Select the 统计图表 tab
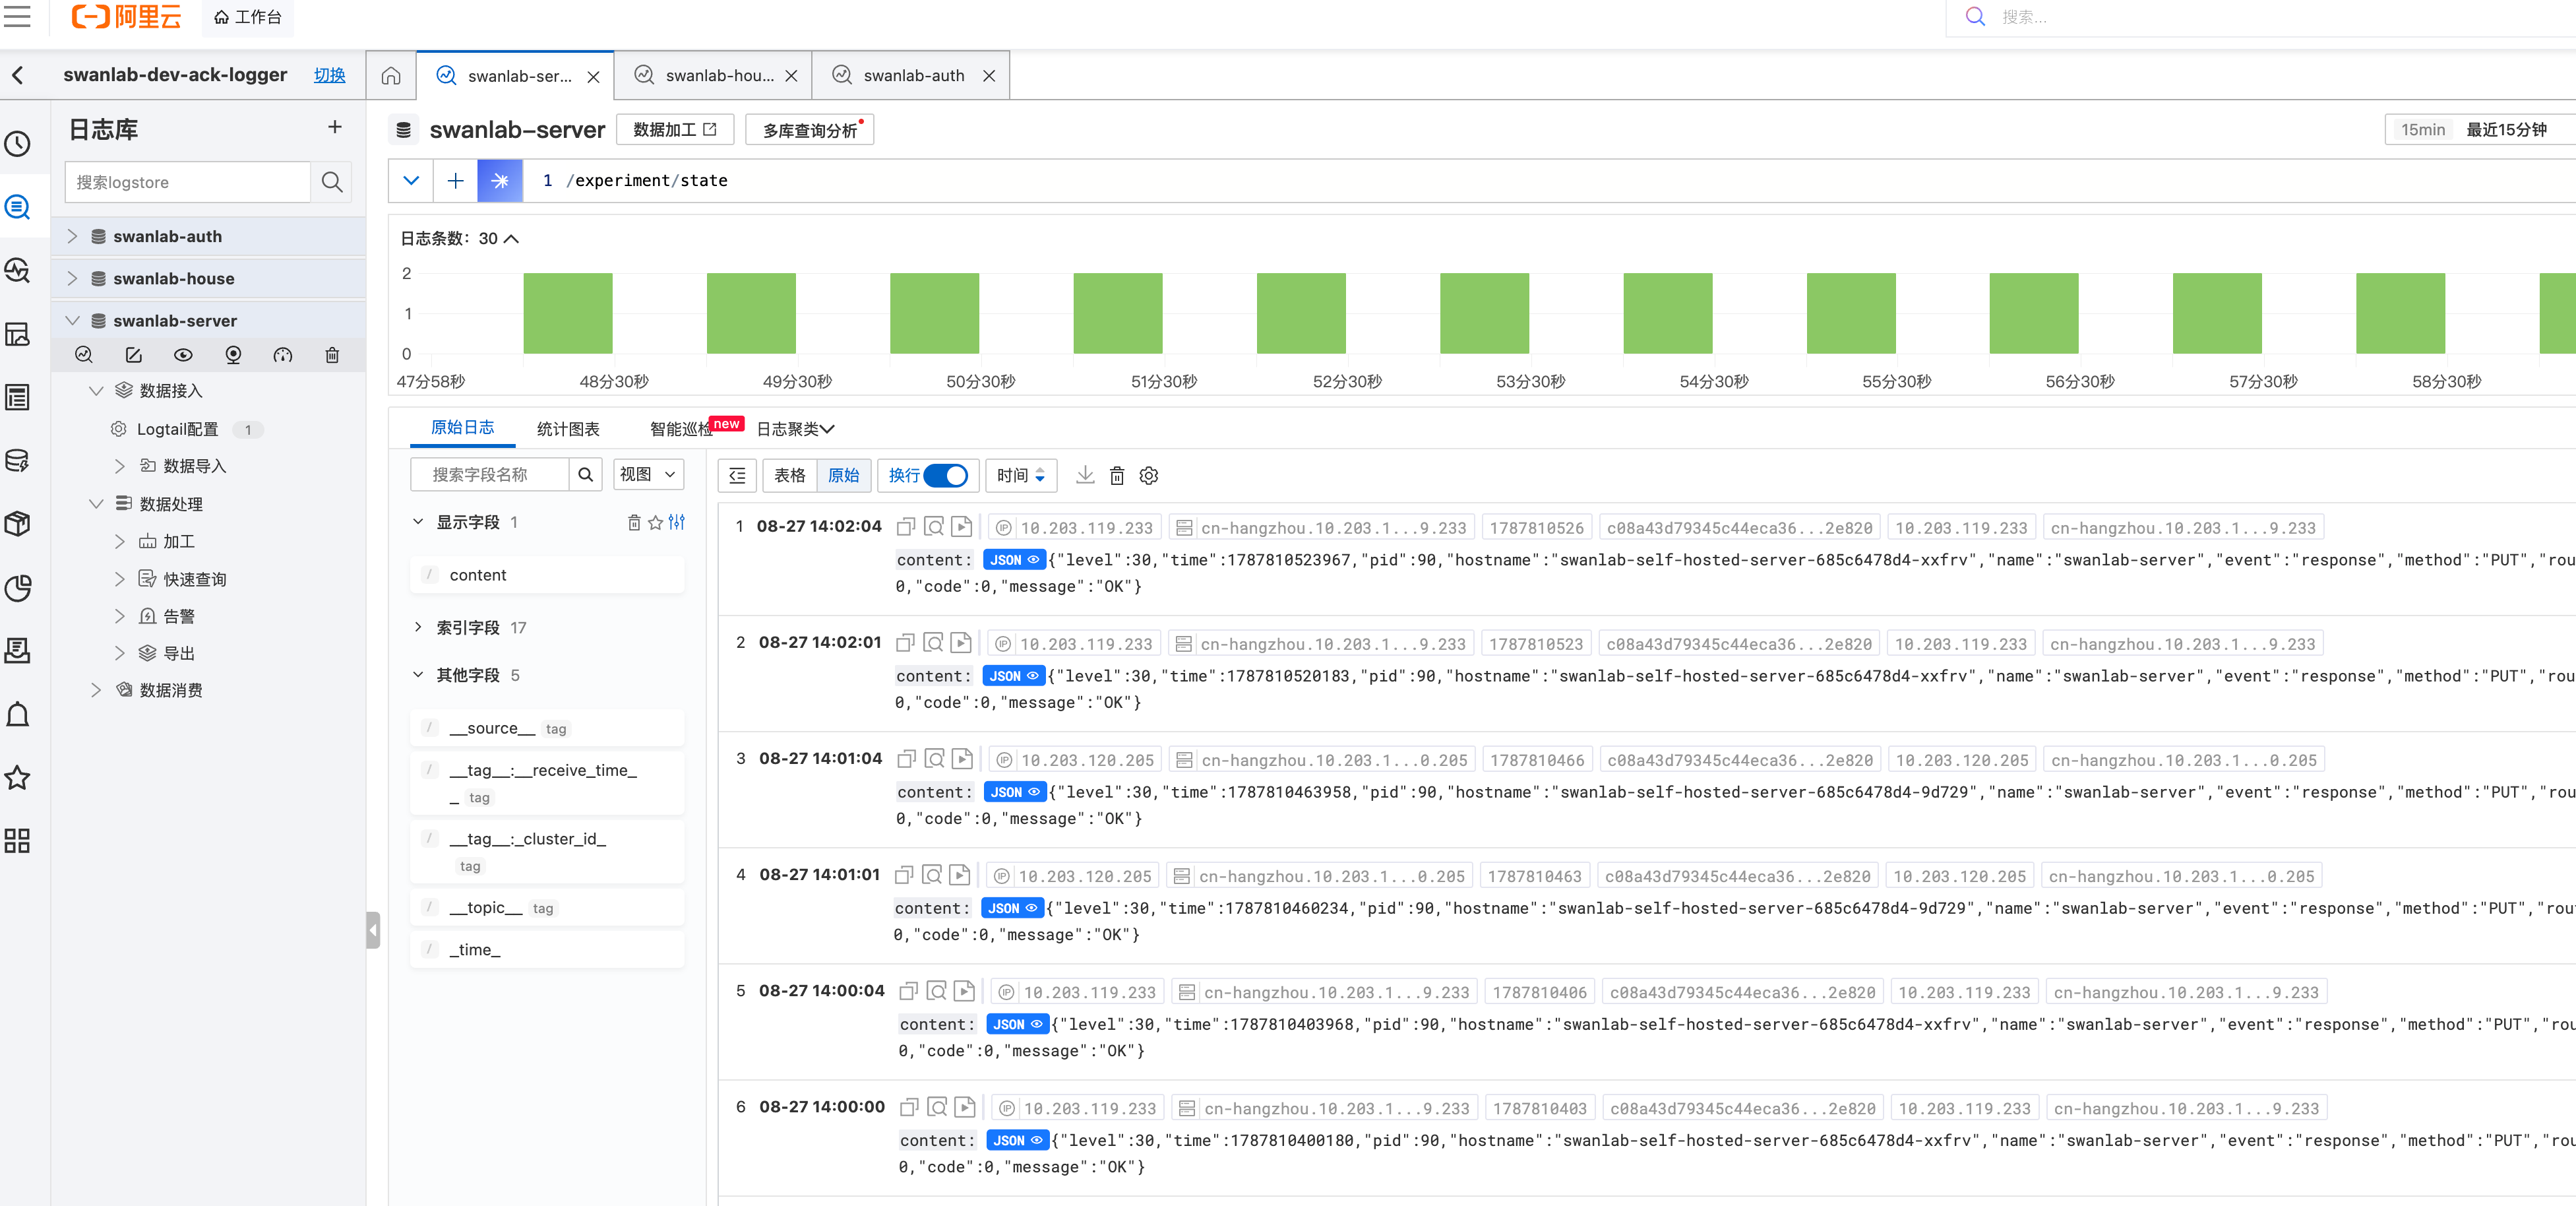Viewport: 2576px width, 1206px height. [568, 429]
